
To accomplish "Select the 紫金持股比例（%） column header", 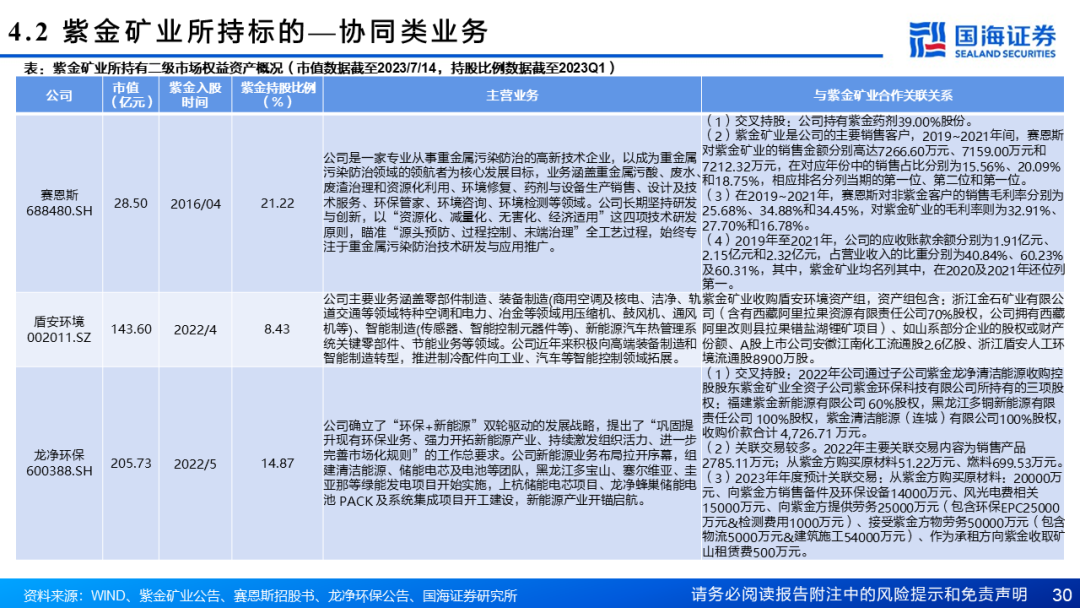I will (x=278, y=95).
